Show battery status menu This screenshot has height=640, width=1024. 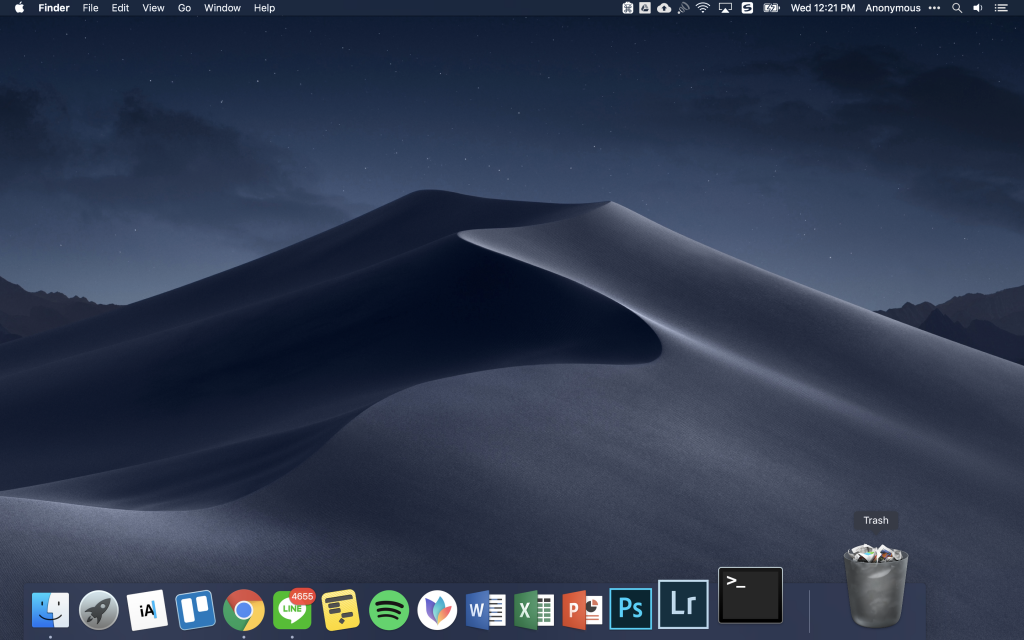click(x=772, y=8)
